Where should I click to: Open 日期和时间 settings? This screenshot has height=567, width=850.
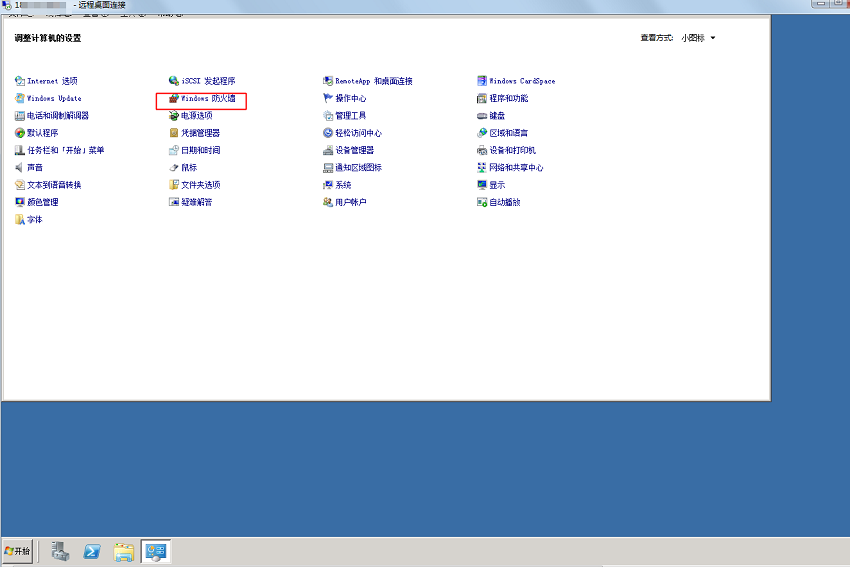200,150
